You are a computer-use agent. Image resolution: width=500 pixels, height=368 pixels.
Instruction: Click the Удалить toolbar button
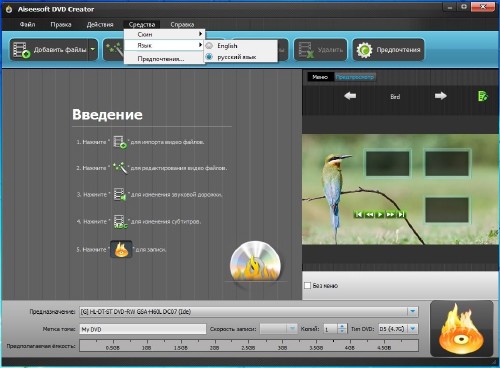[x=320, y=50]
